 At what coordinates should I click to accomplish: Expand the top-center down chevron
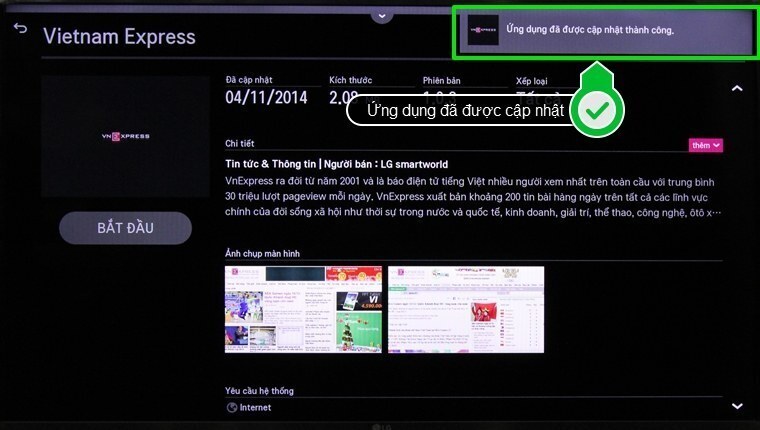click(x=380, y=15)
